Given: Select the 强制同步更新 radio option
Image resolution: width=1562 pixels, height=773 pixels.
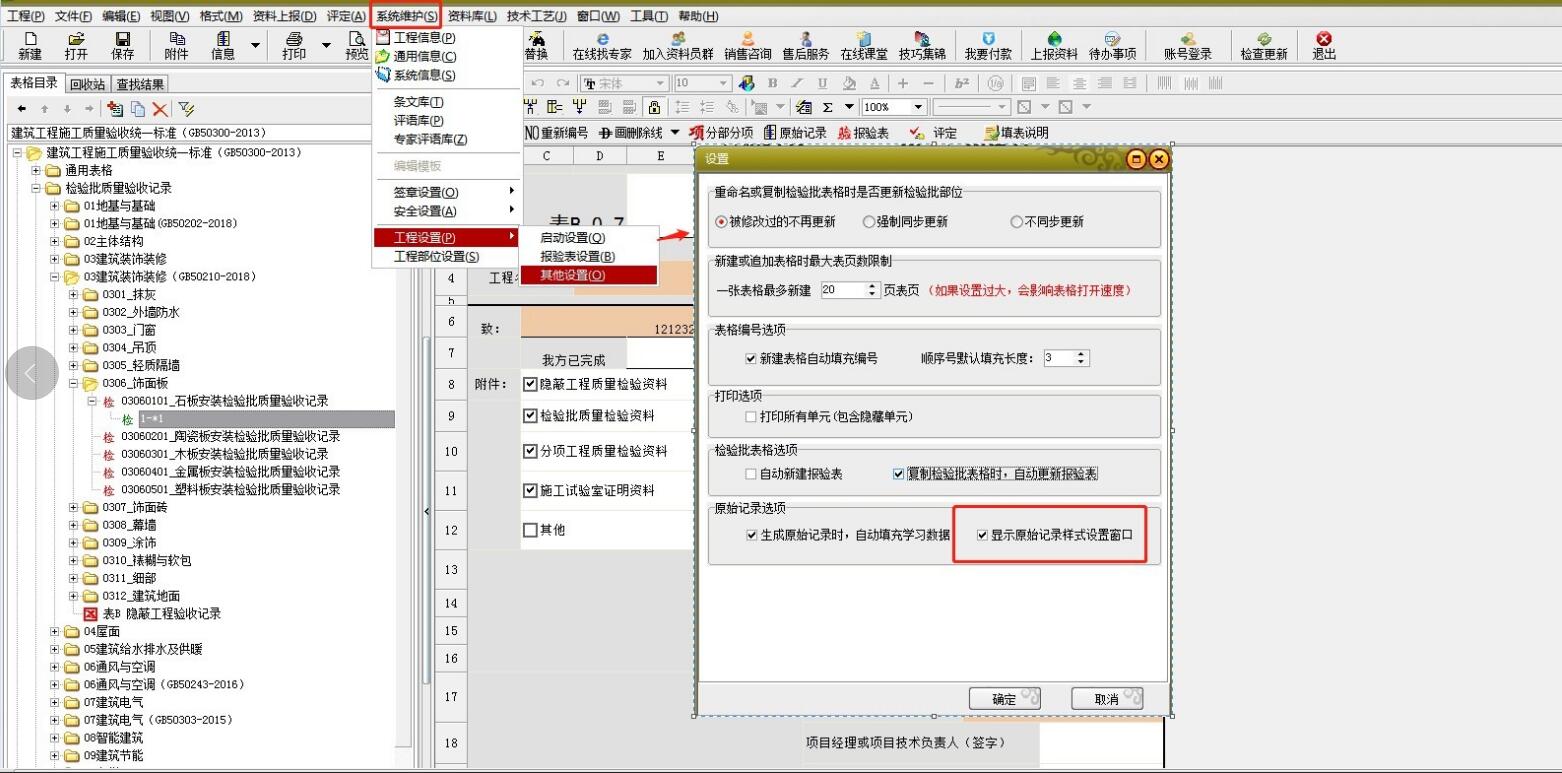Looking at the screenshot, I should click(868, 222).
